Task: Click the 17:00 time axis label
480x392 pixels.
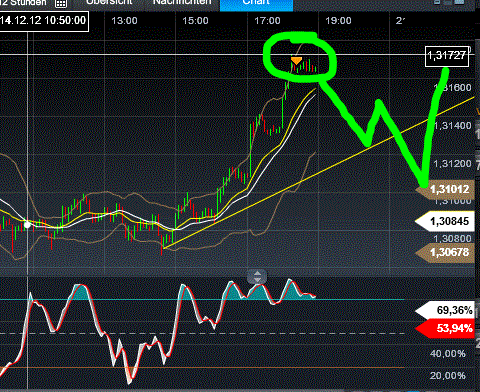Action: [267, 21]
